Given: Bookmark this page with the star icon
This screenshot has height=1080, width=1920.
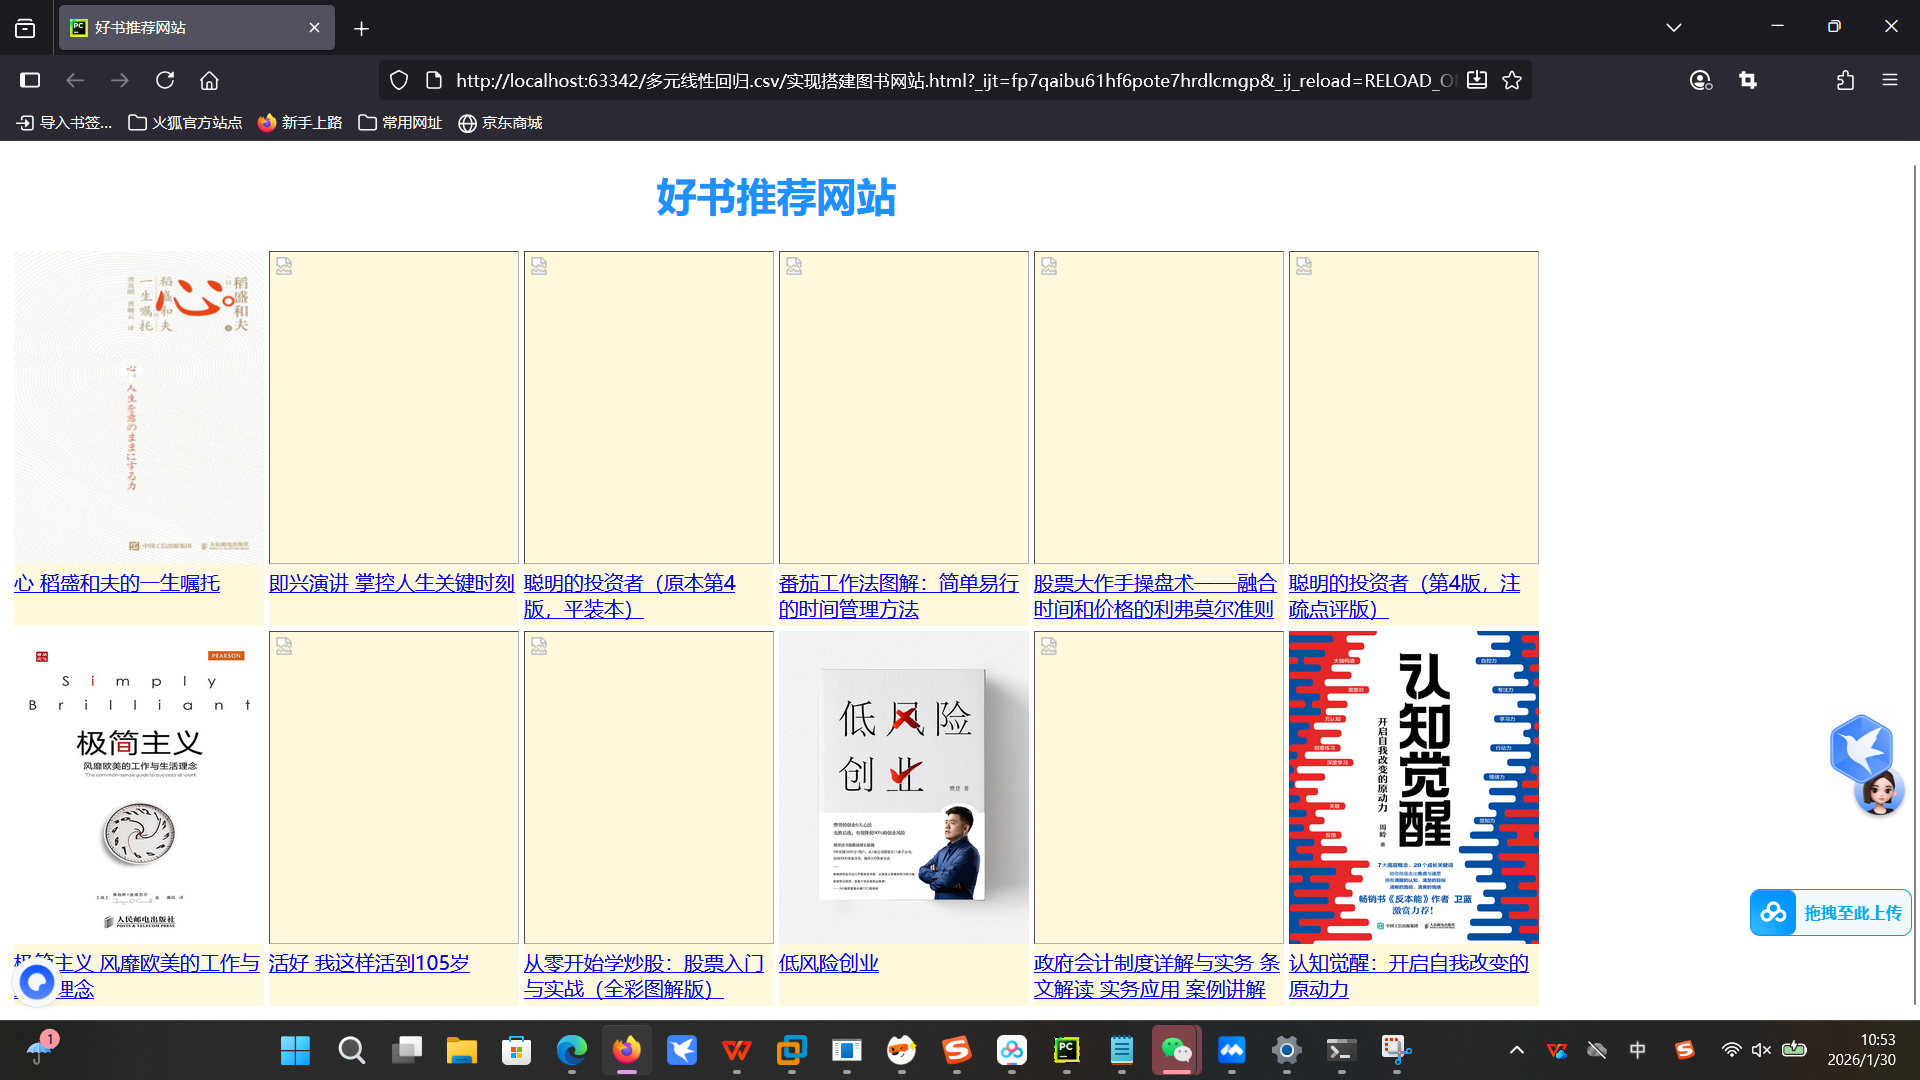Looking at the screenshot, I should click(x=1512, y=80).
